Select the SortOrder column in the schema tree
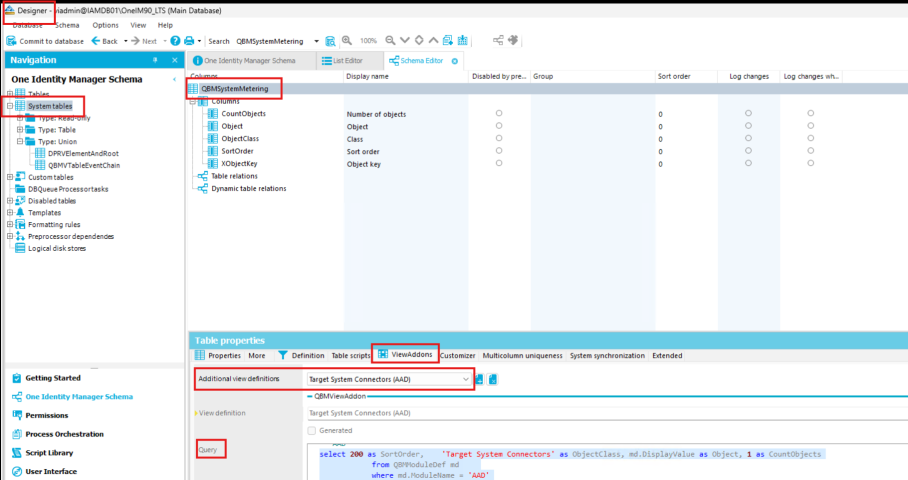Viewport: 908px width, 480px height. (237, 151)
